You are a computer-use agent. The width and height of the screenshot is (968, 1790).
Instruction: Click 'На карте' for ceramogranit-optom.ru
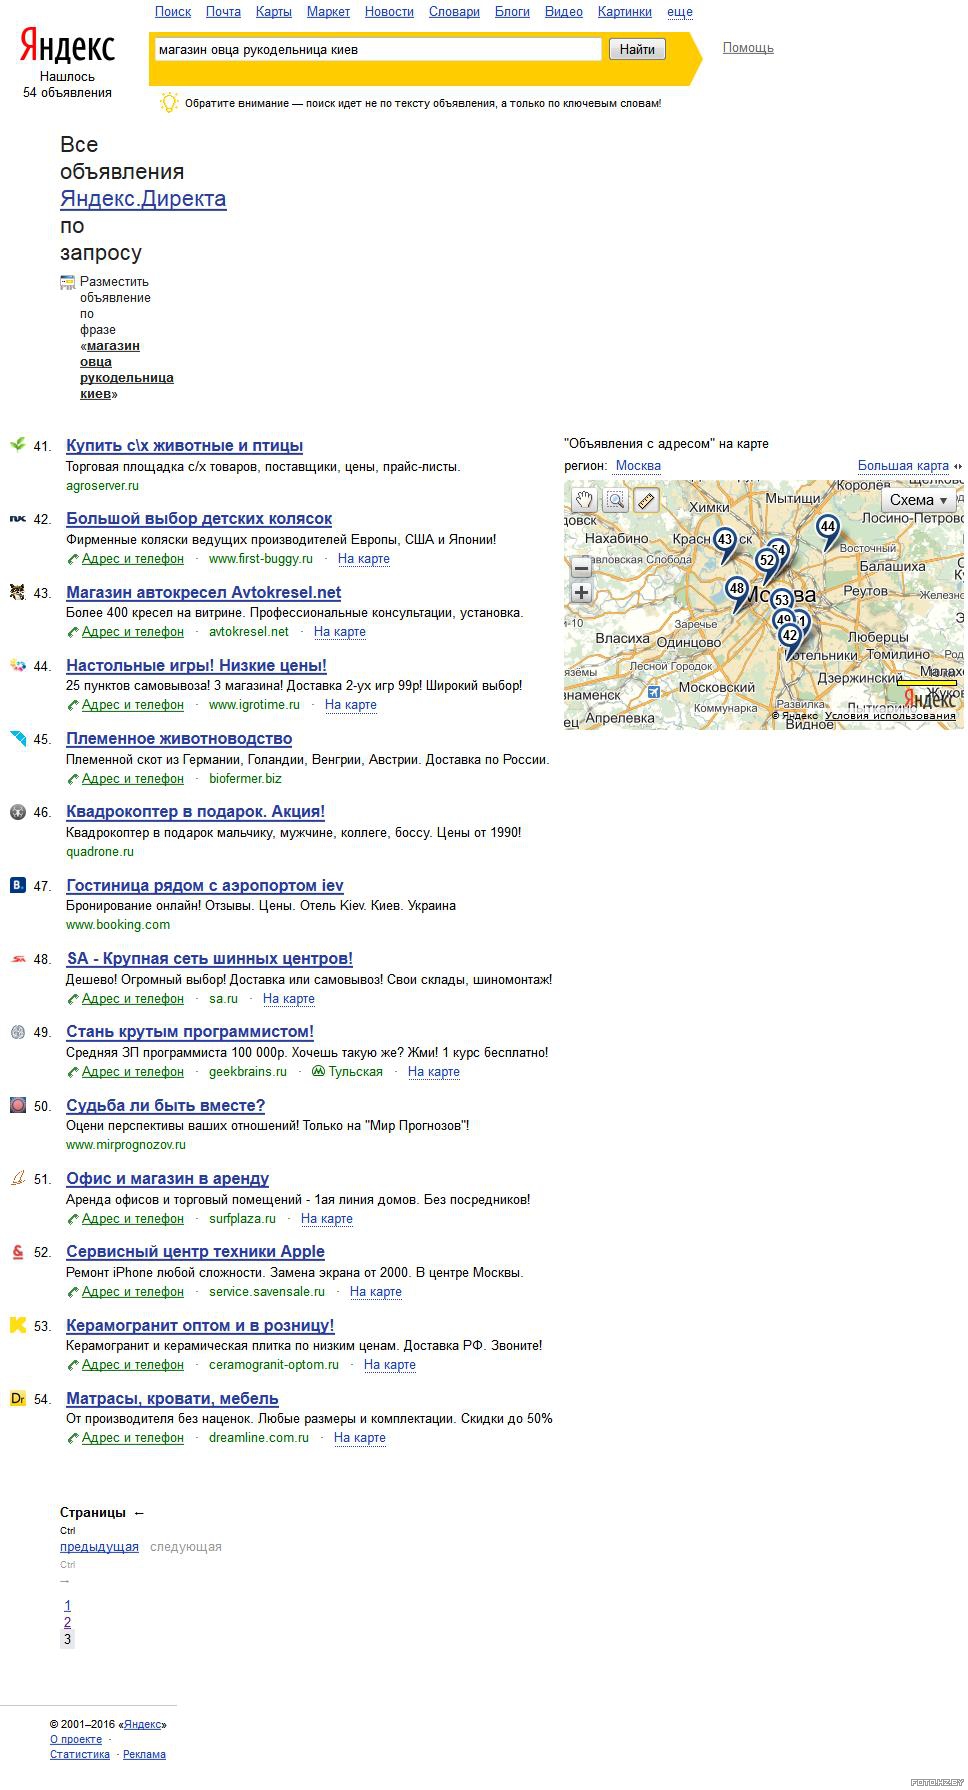[390, 1365]
